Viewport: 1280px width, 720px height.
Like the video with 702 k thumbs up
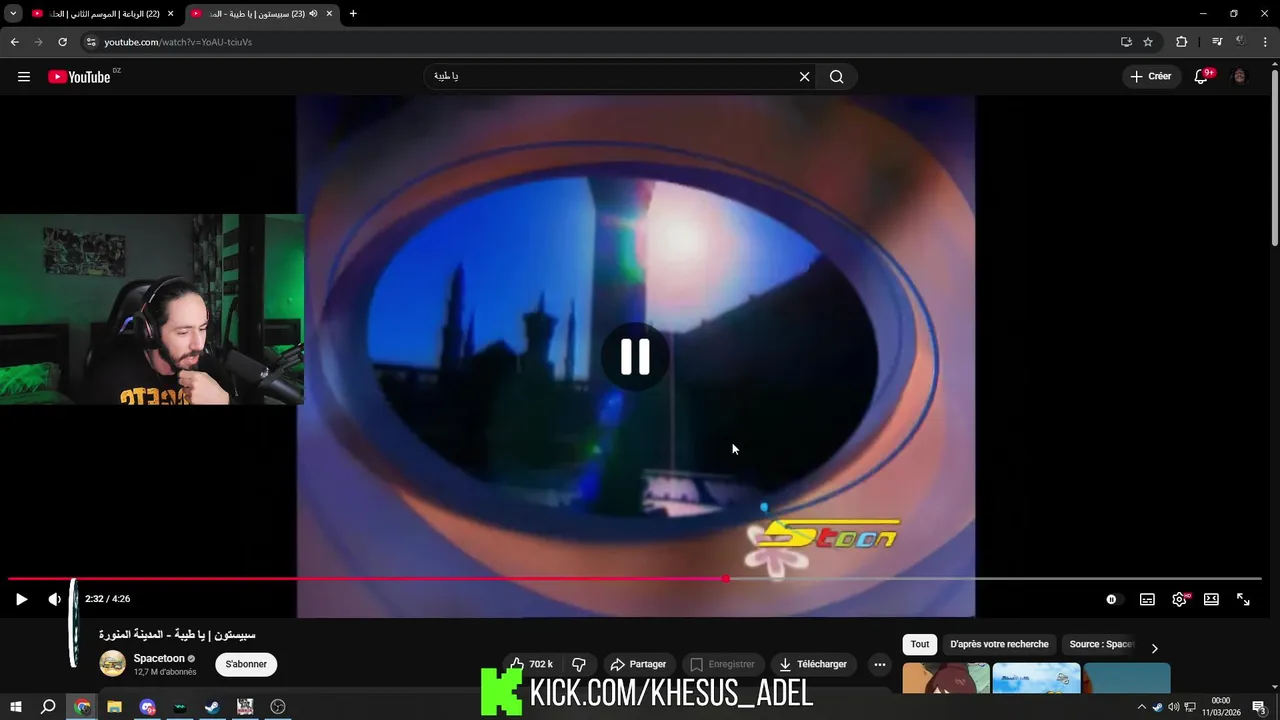tap(530, 664)
